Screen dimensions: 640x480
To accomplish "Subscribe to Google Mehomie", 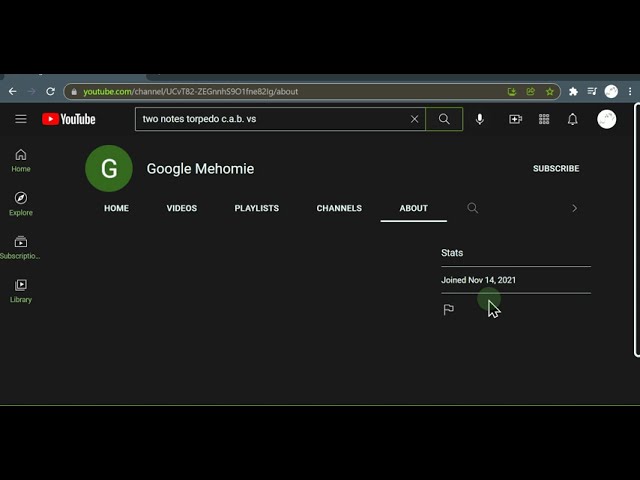I will tap(556, 169).
